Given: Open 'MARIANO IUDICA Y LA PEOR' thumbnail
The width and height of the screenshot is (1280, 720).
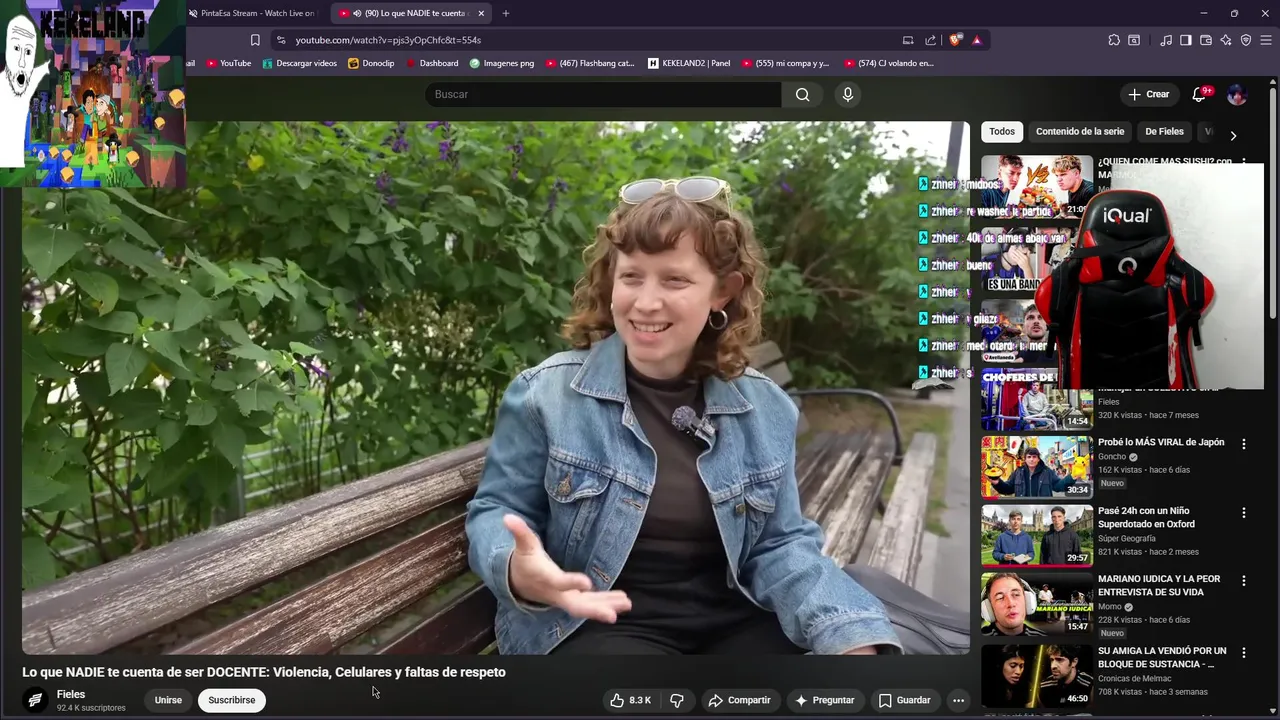Looking at the screenshot, I should click(x=1037, y=603).
